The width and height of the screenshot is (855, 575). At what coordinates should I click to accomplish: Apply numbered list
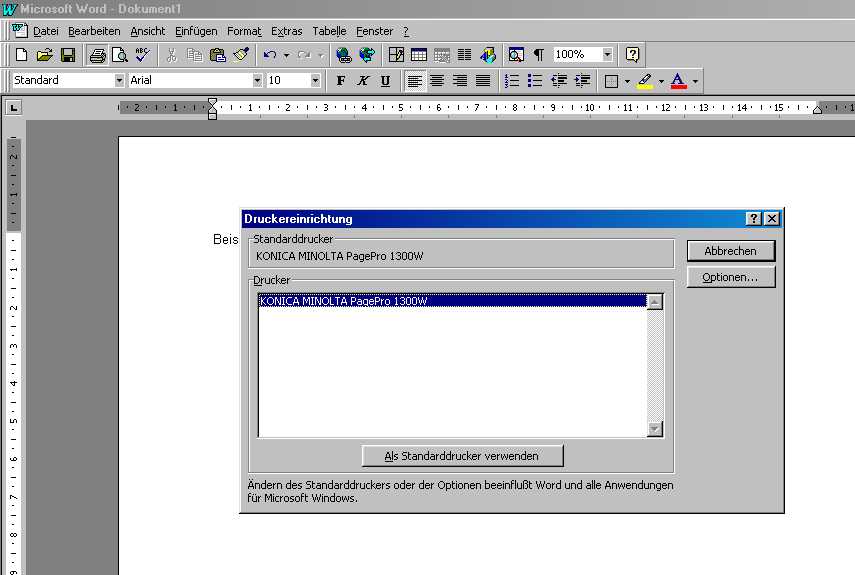[x=512, y=81]
